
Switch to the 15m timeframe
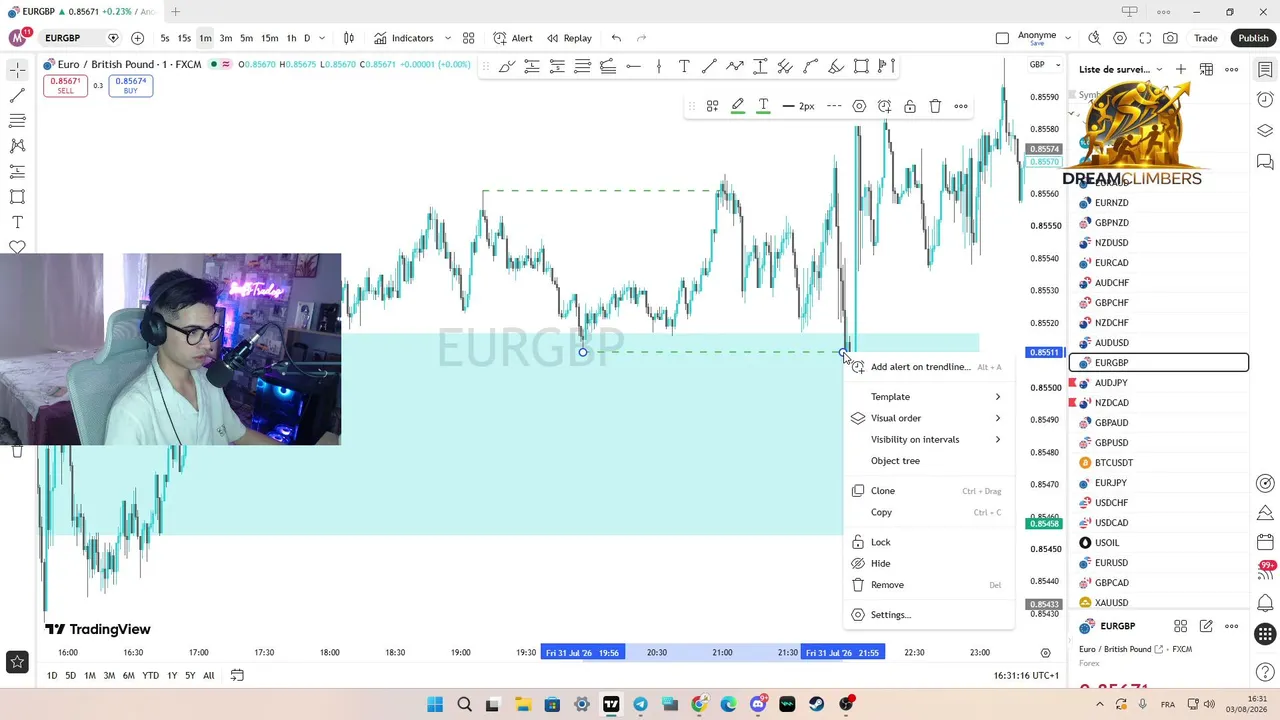pyautogui.click(x=269, y=38)
